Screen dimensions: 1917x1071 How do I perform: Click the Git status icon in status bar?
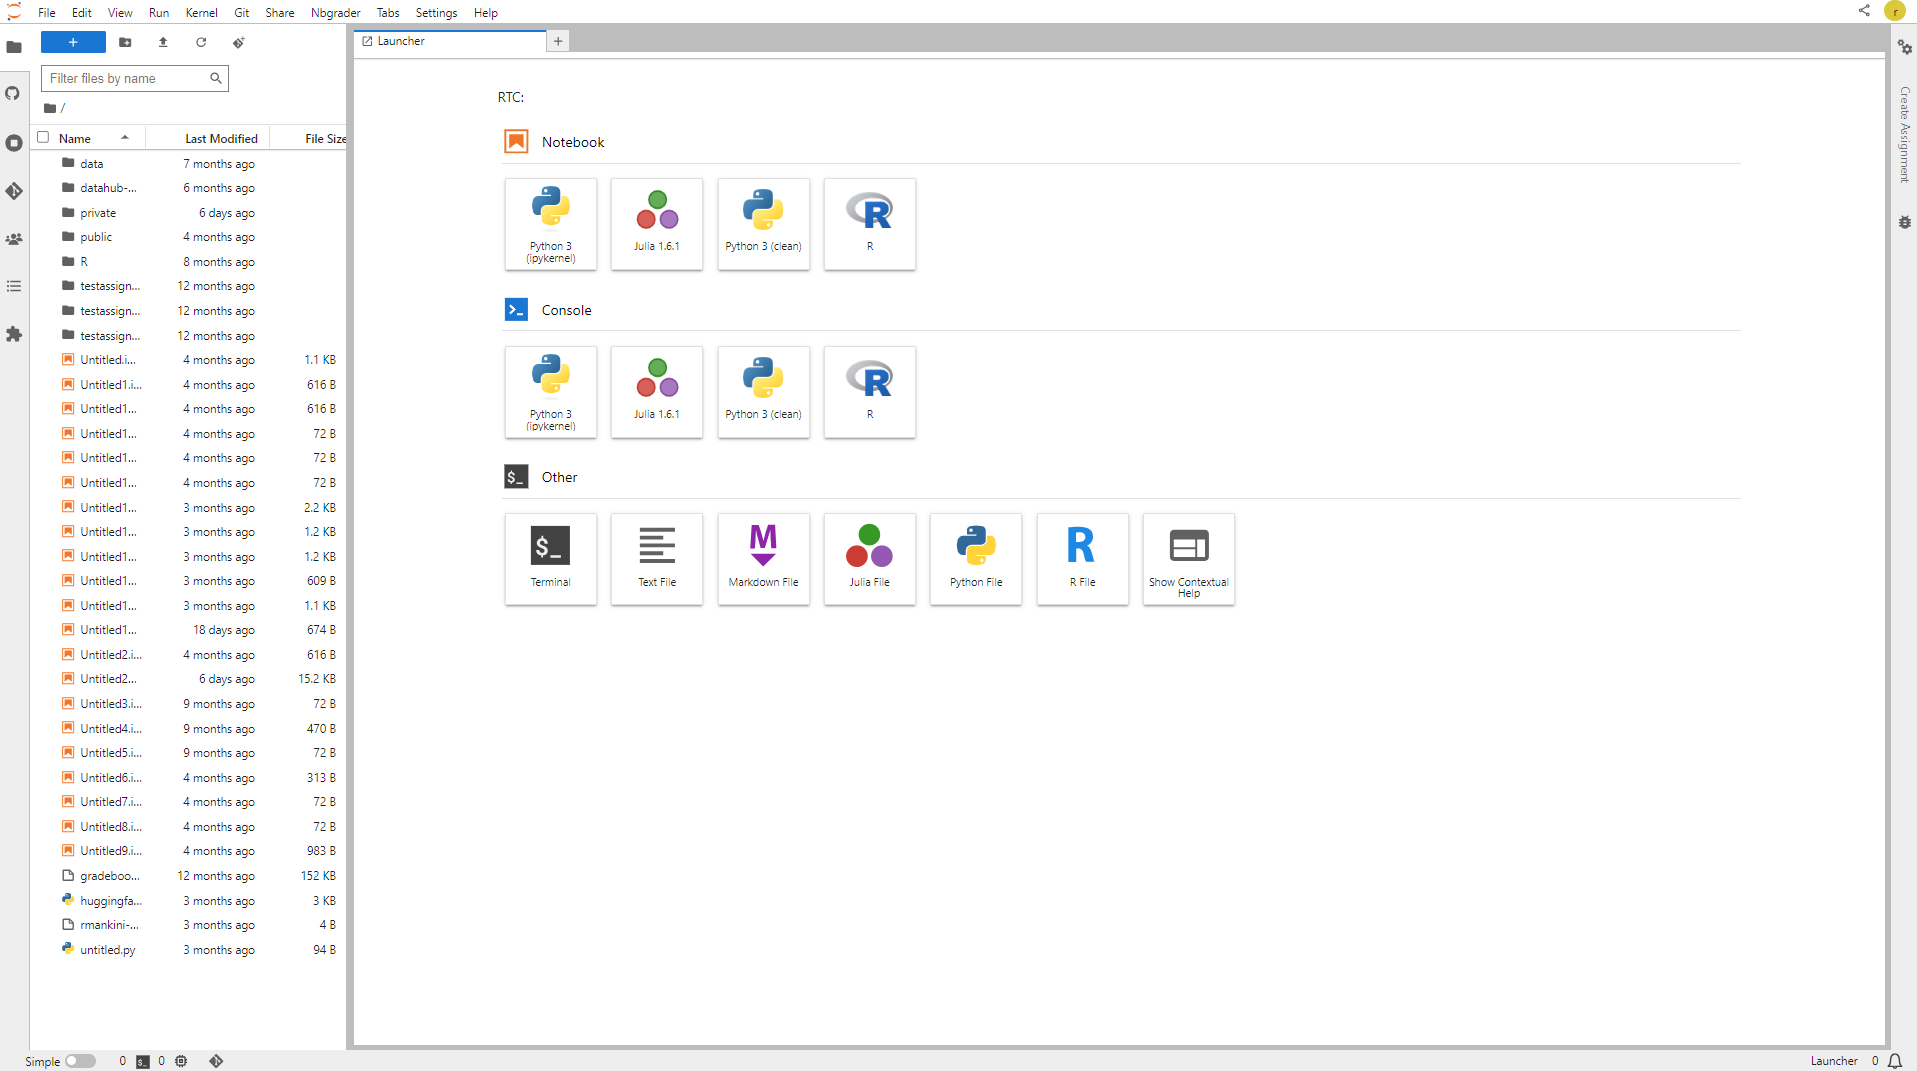point(216,1061)
